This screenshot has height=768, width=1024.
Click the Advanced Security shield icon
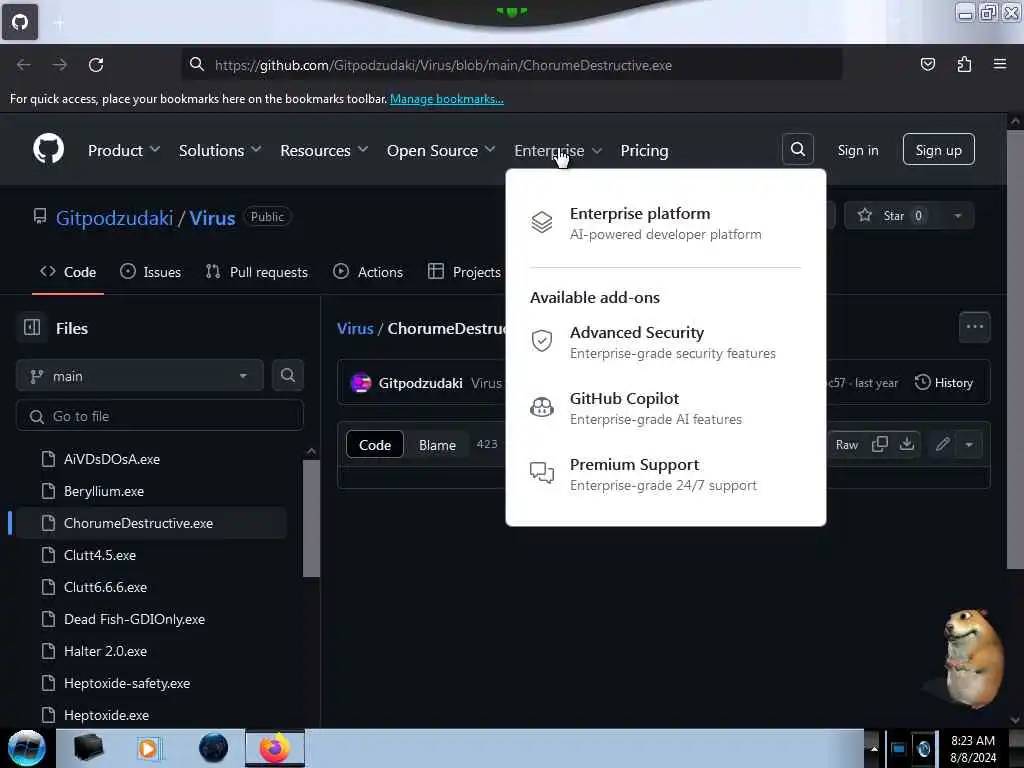[541, 340]
